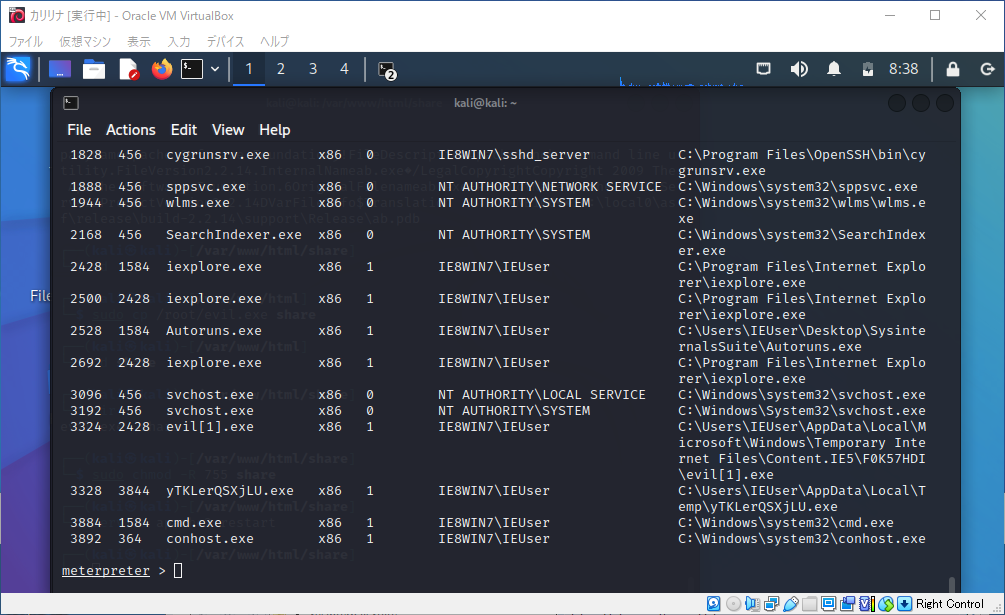Click VirtualBox CPU virtualization status icon
The width and height of the screenshot is (1005, 615).
pos(867,603)
